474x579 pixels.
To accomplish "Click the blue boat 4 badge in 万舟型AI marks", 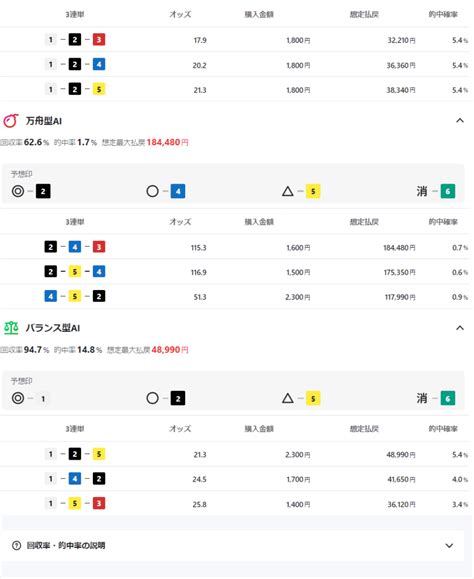I will pos(178,191).
